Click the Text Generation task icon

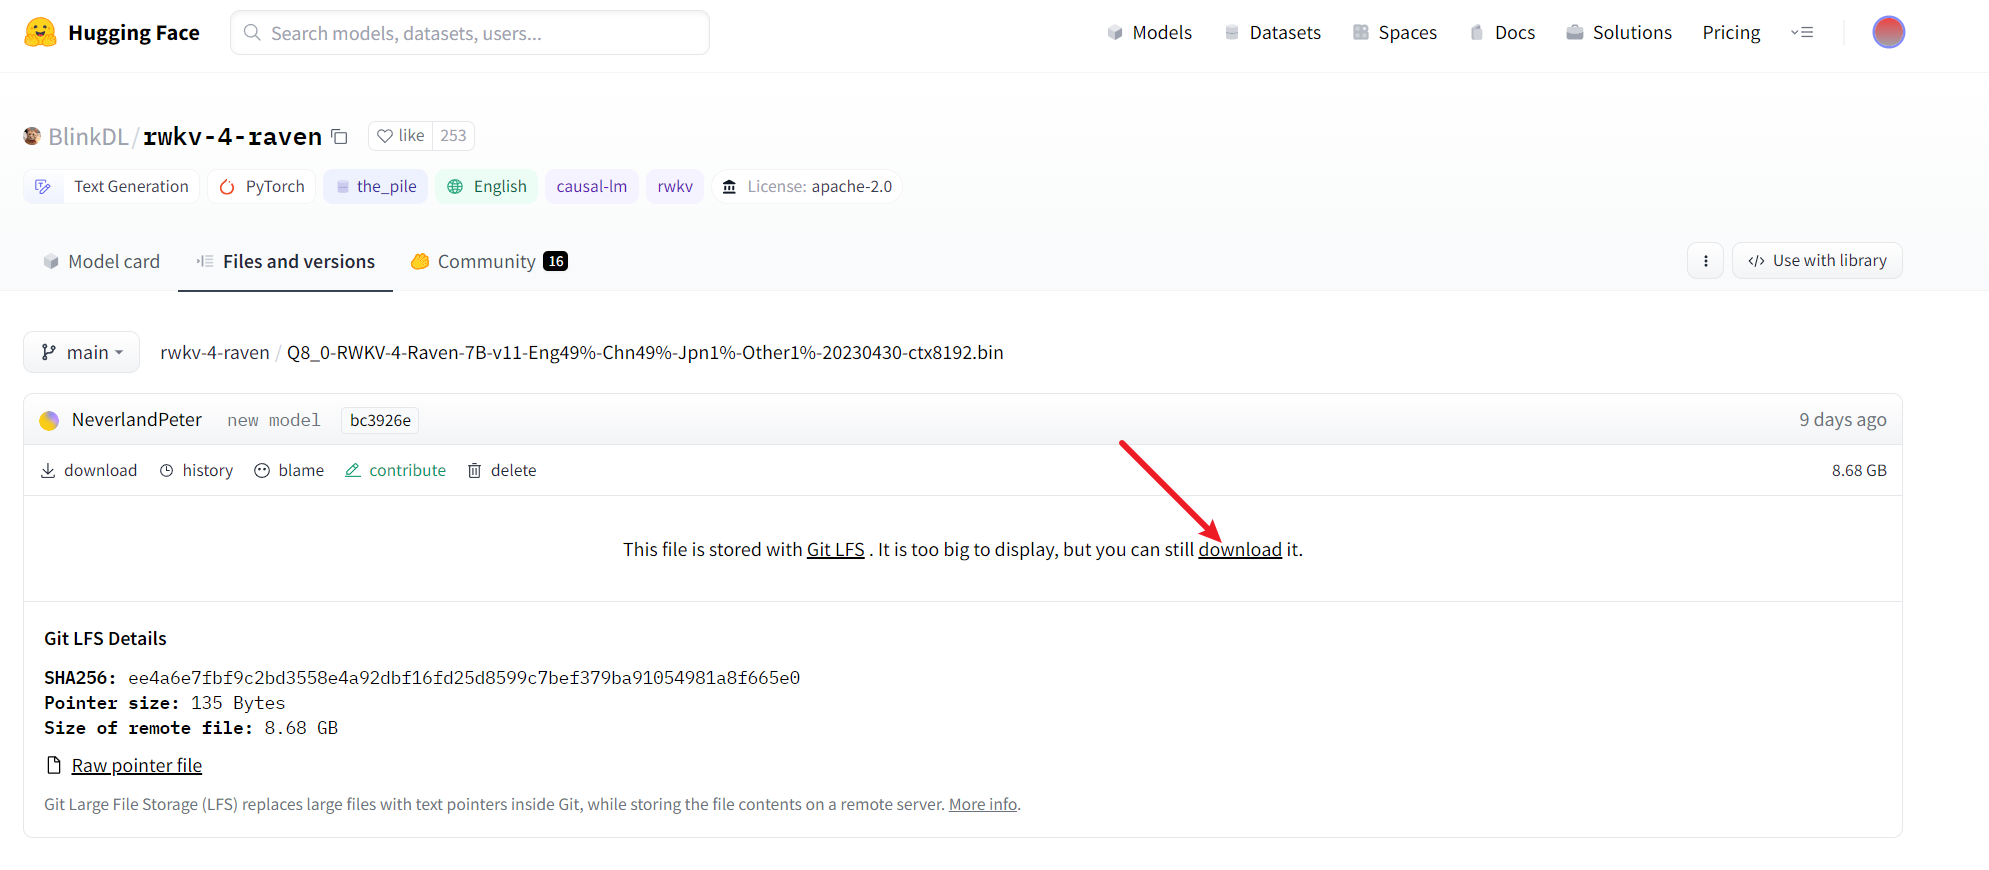click(x=43, y=187)
